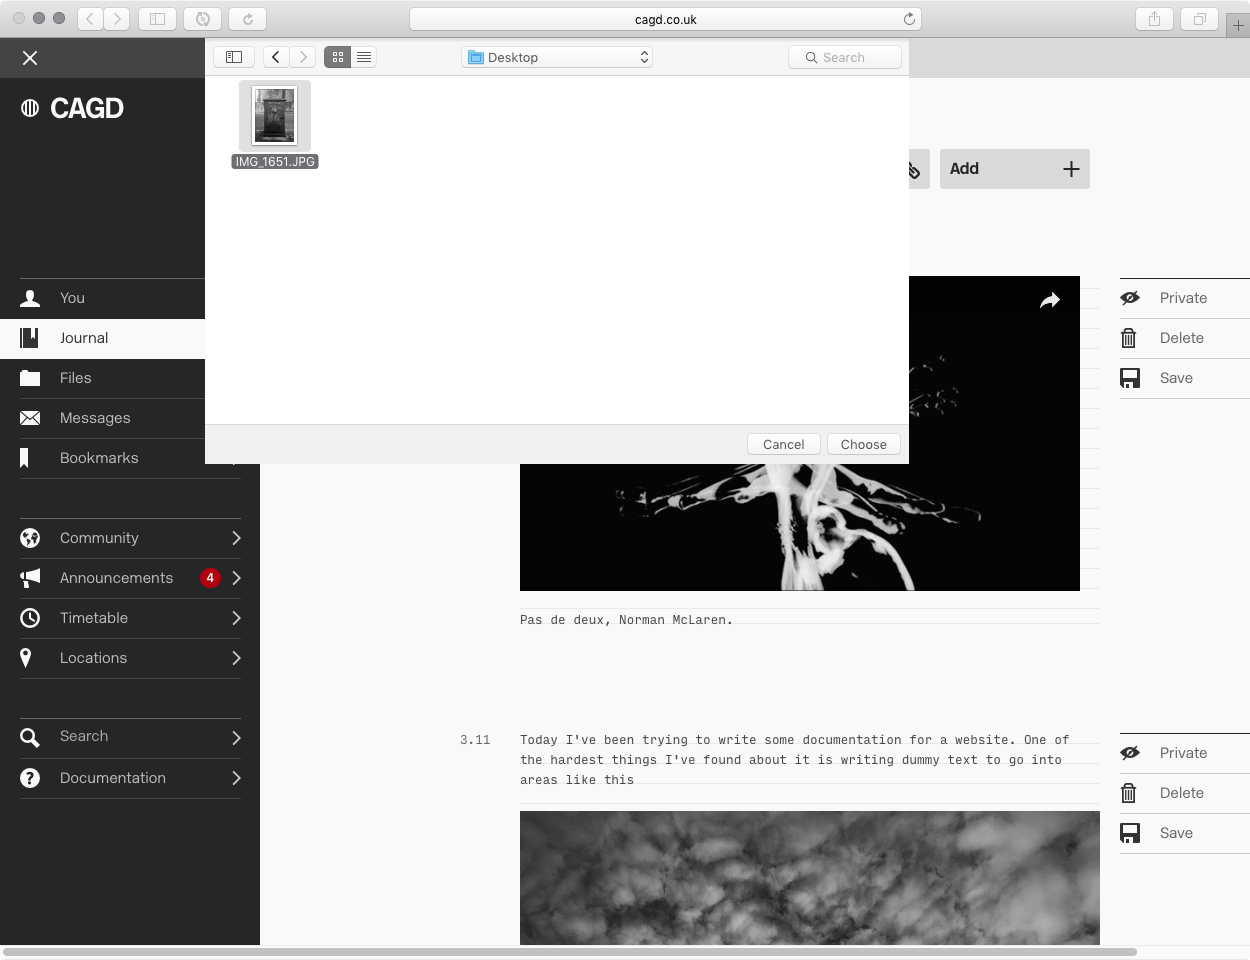Click the tag icon beside Add
The width and height of the screenshot is (1250, 960).
915,170
